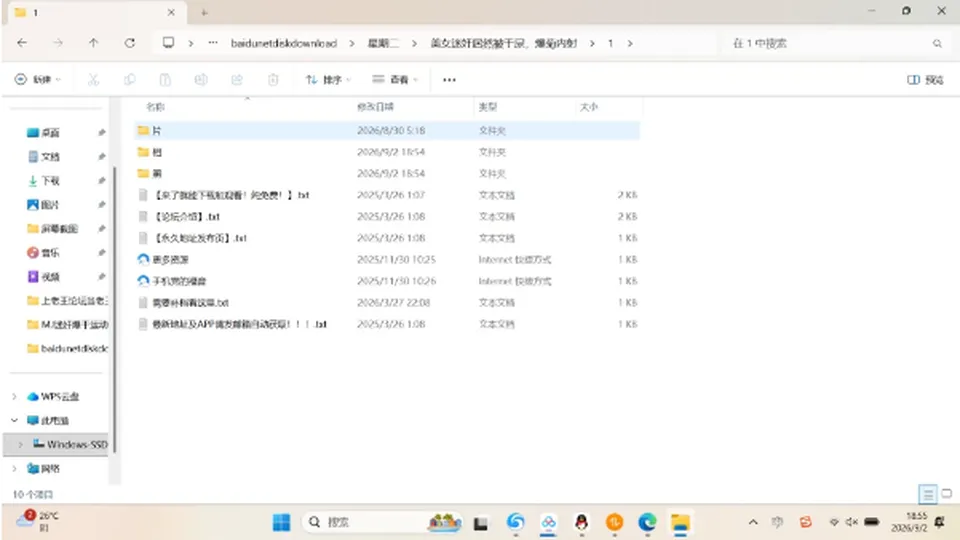Viewport: 960px width, 540px height.
Task: Navigate to baidunetdiskdownload in the breadcrumb
Action: (x=283, y=43)
